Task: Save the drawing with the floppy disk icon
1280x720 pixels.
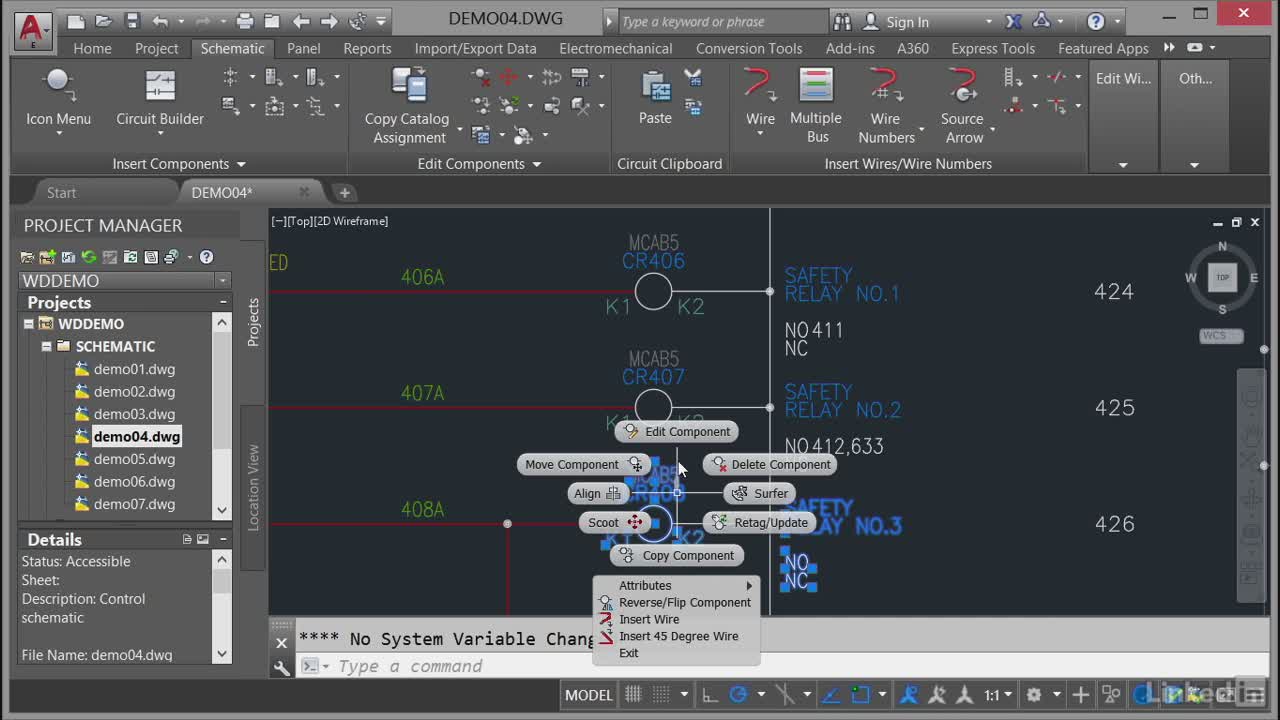Action: pos(132,21)
